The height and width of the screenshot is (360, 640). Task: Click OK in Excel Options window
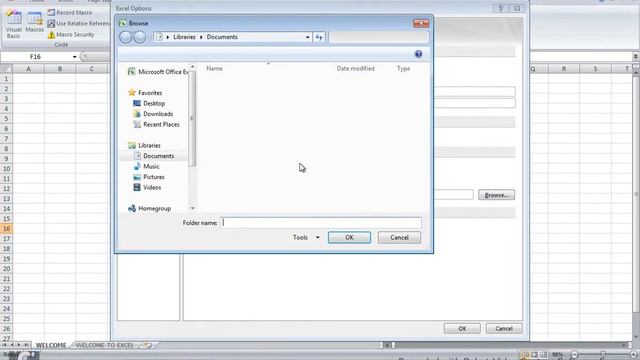point(462,328)
